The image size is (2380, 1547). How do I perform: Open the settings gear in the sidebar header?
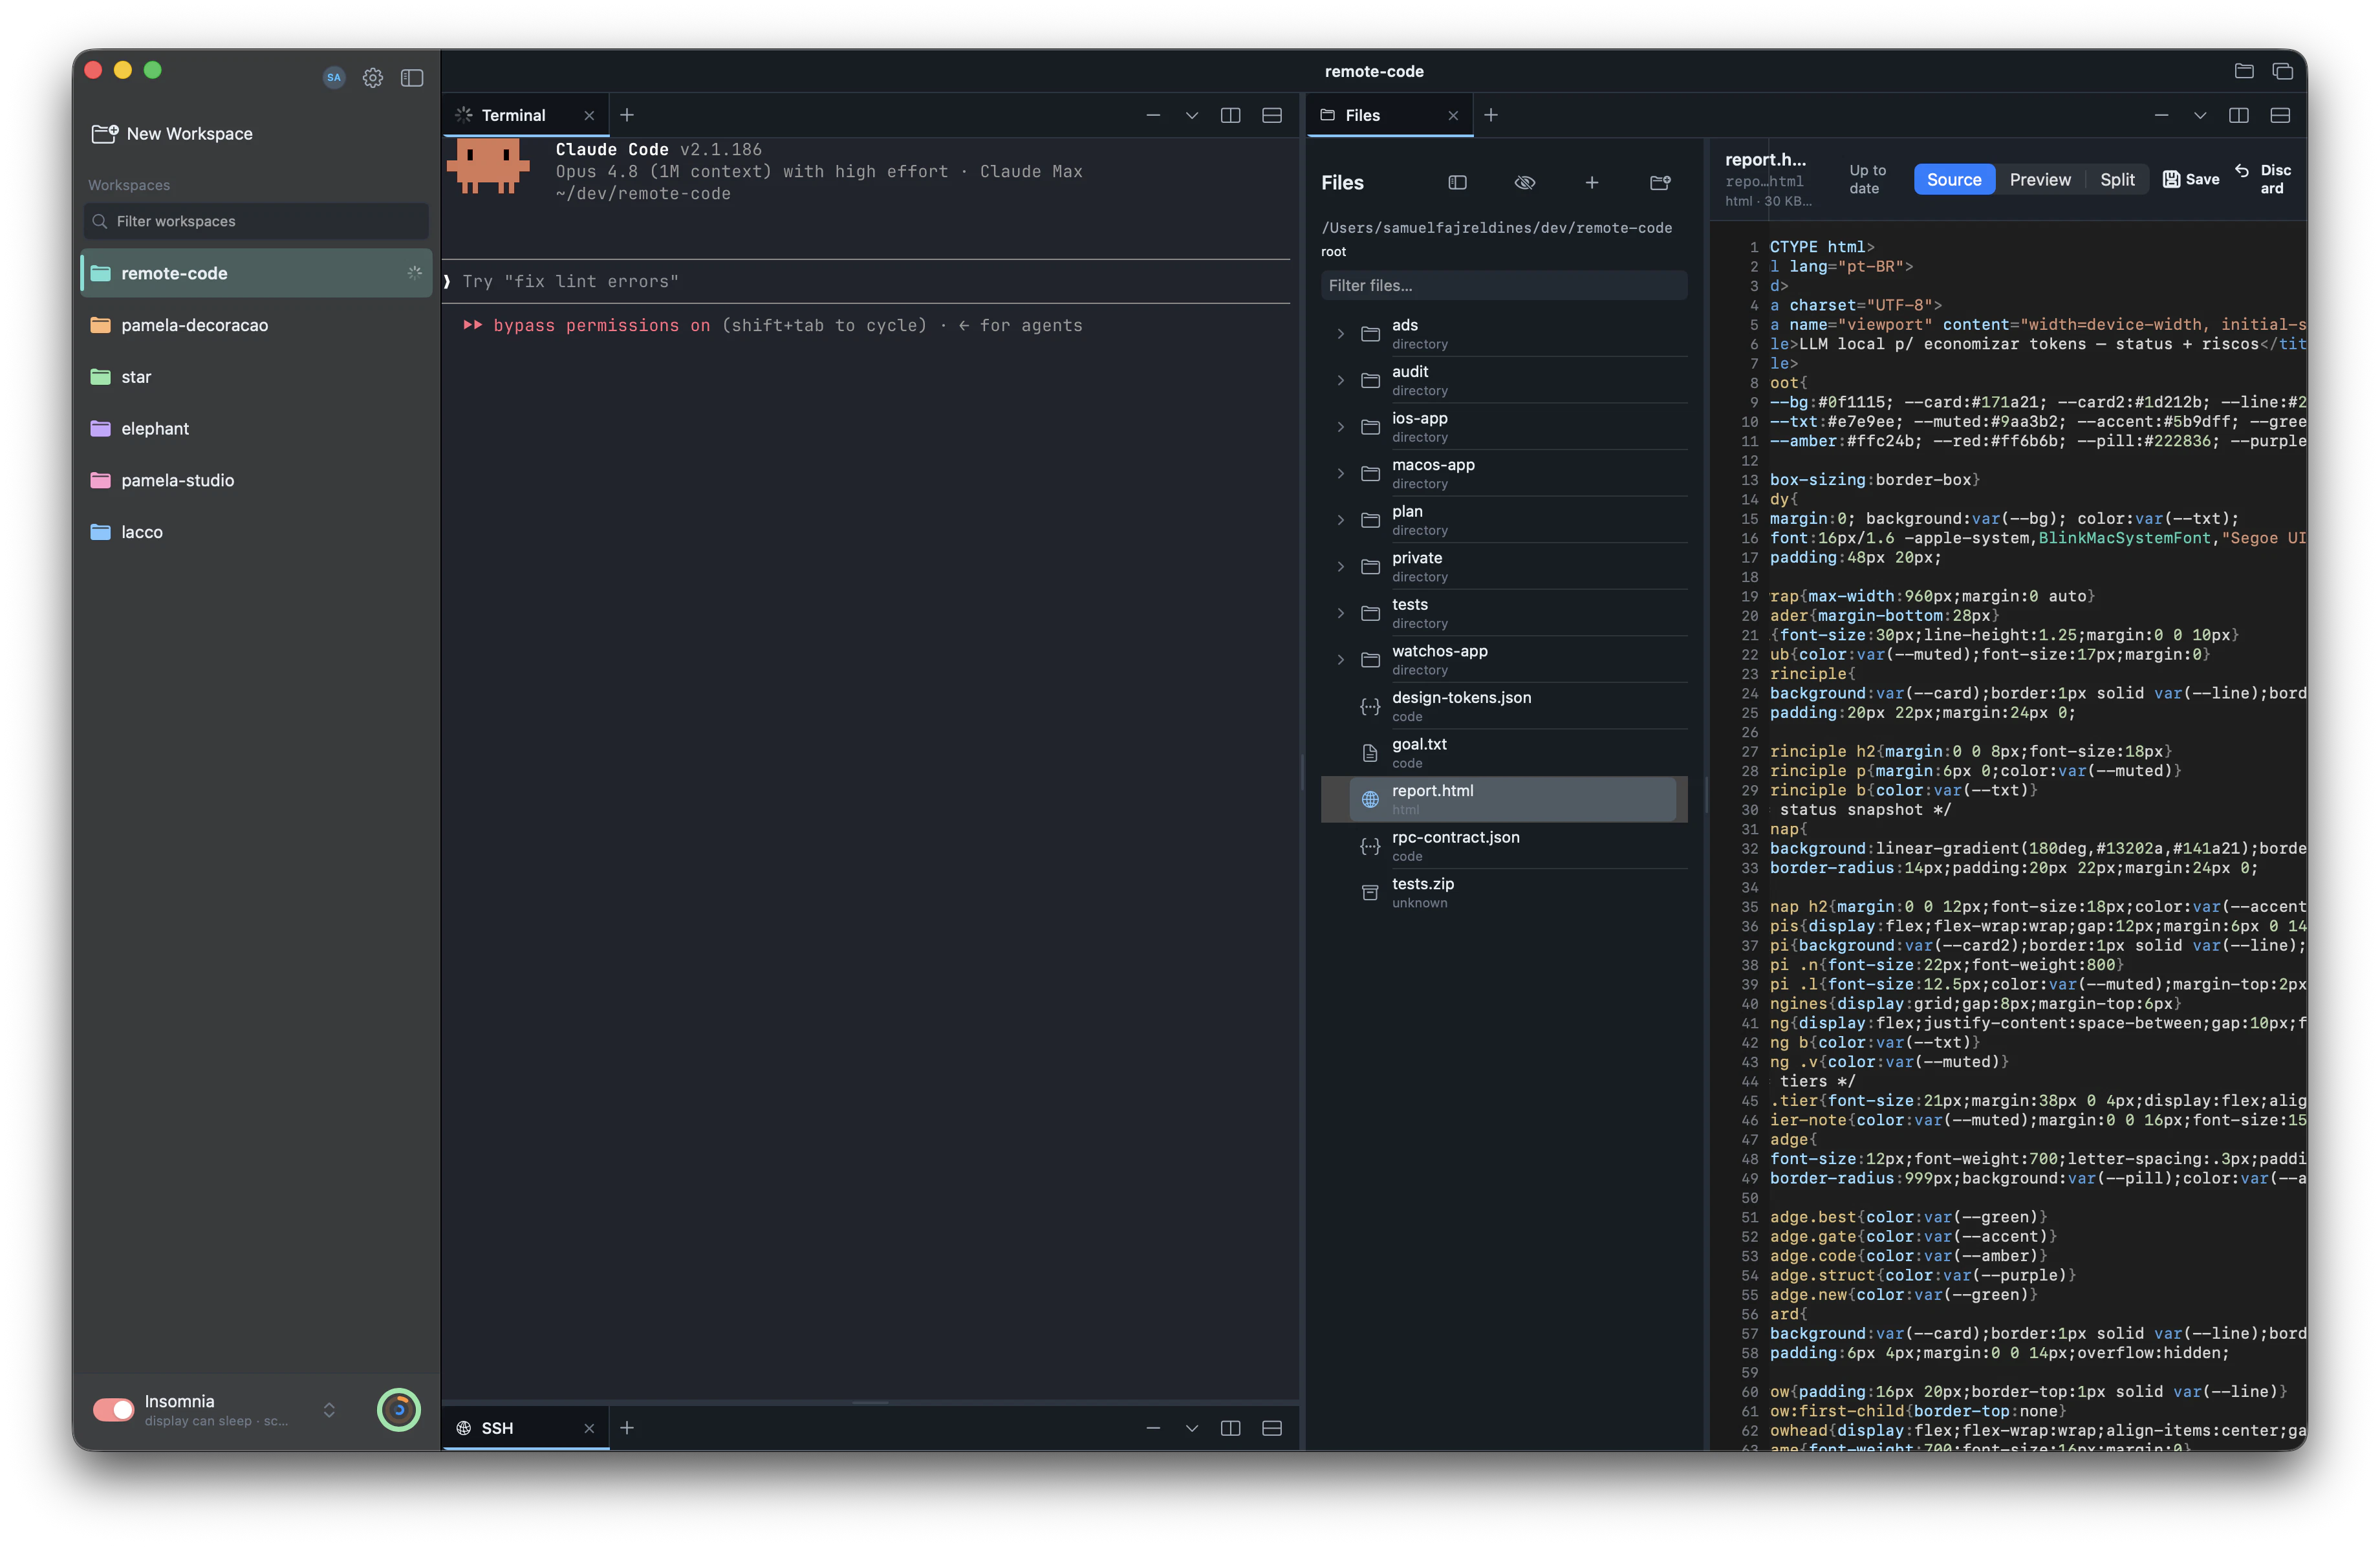(x=372, y=77)
